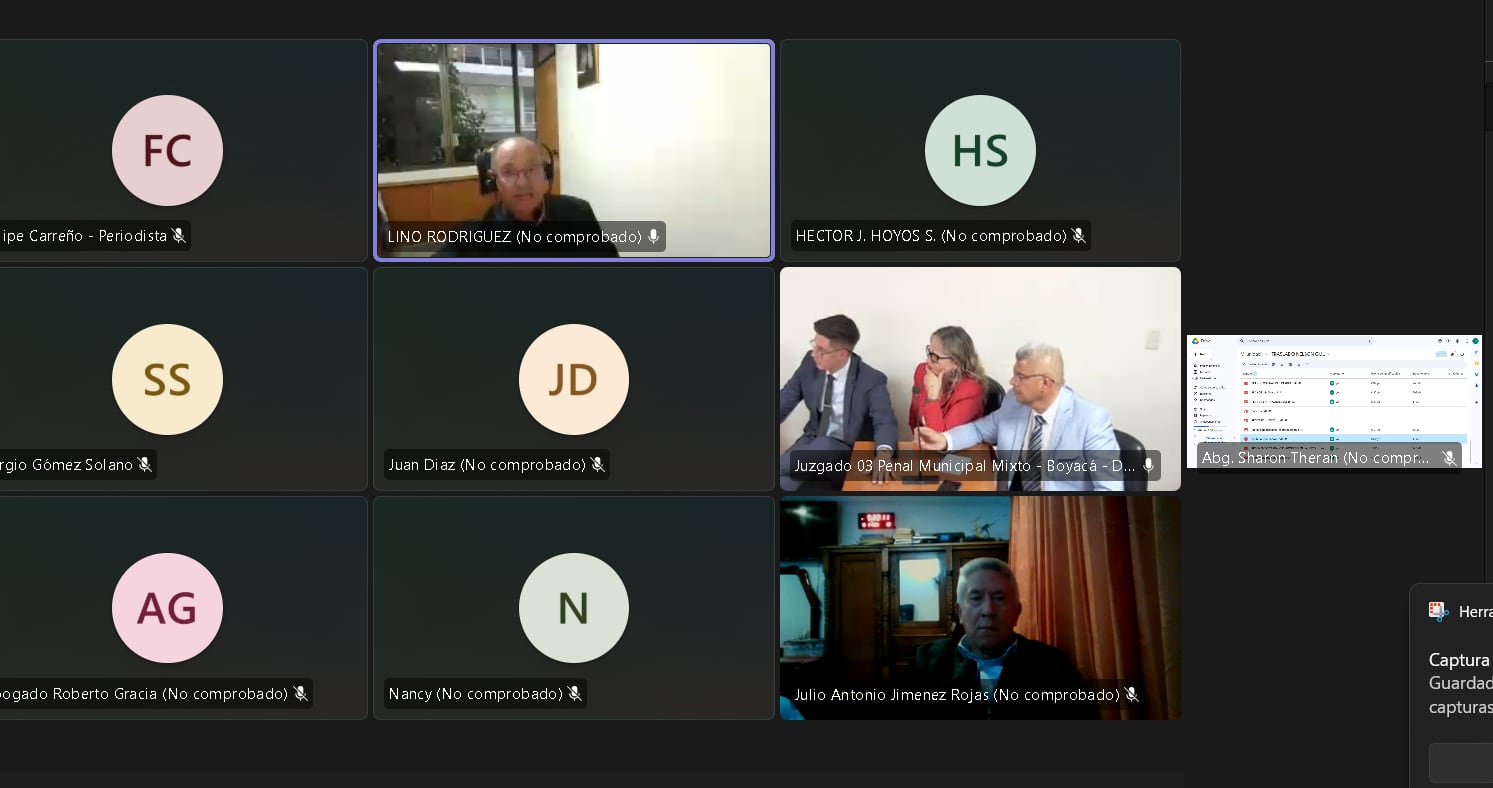Viewport: 1493px width, 788px height.
Task: Select the HS avatar of Hector Hoyos
Action: pyautogui.click(x=980, y=151)
